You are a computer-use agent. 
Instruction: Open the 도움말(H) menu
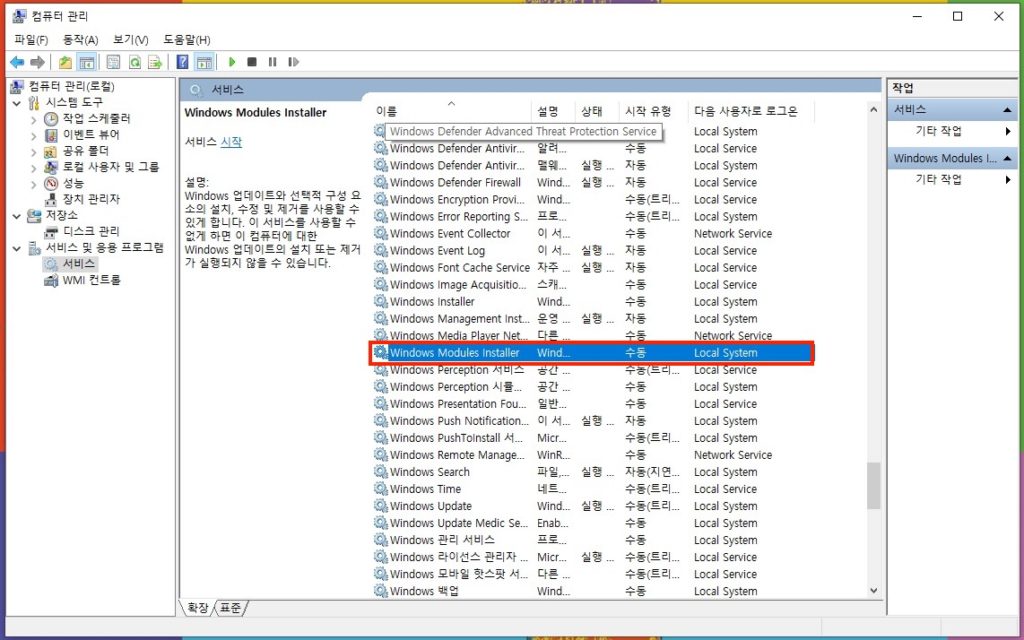tap(187, 40)
